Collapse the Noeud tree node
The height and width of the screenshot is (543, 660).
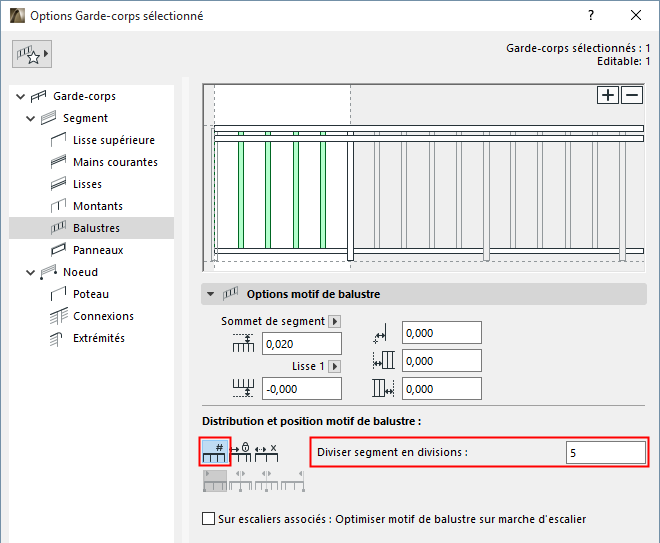30,272
